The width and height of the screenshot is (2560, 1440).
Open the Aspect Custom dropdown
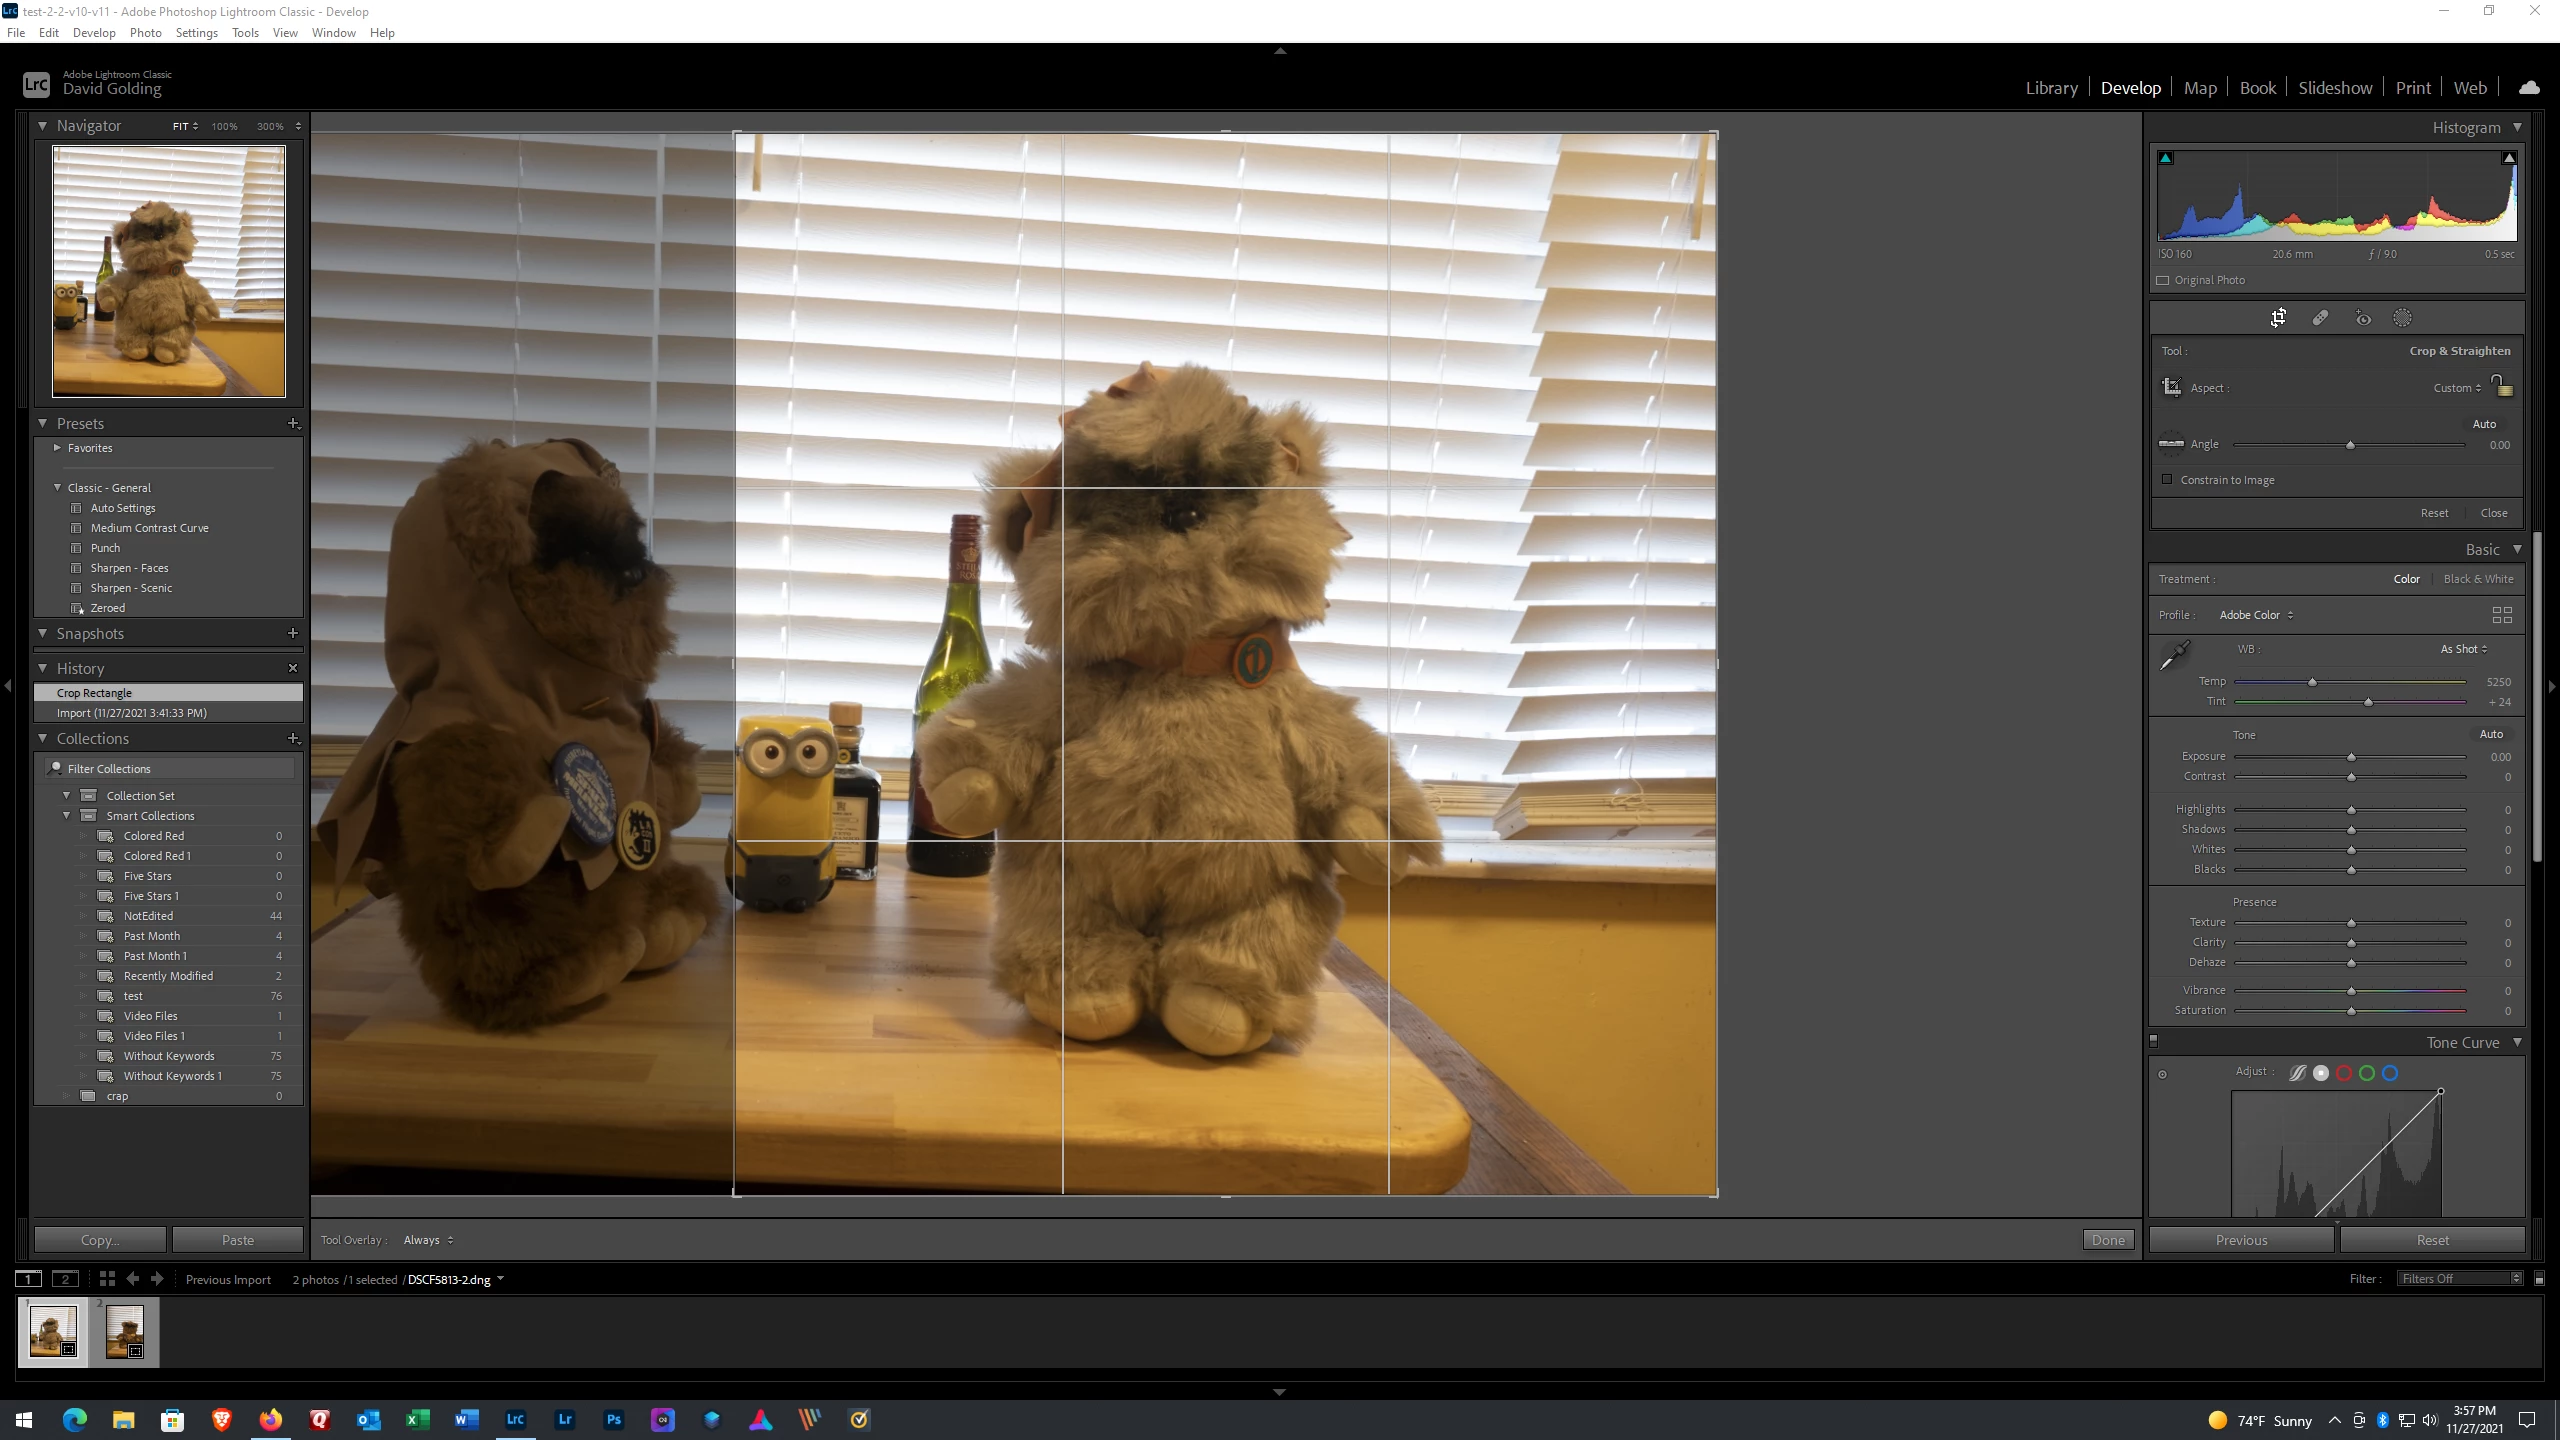[x=2457, y=388]
